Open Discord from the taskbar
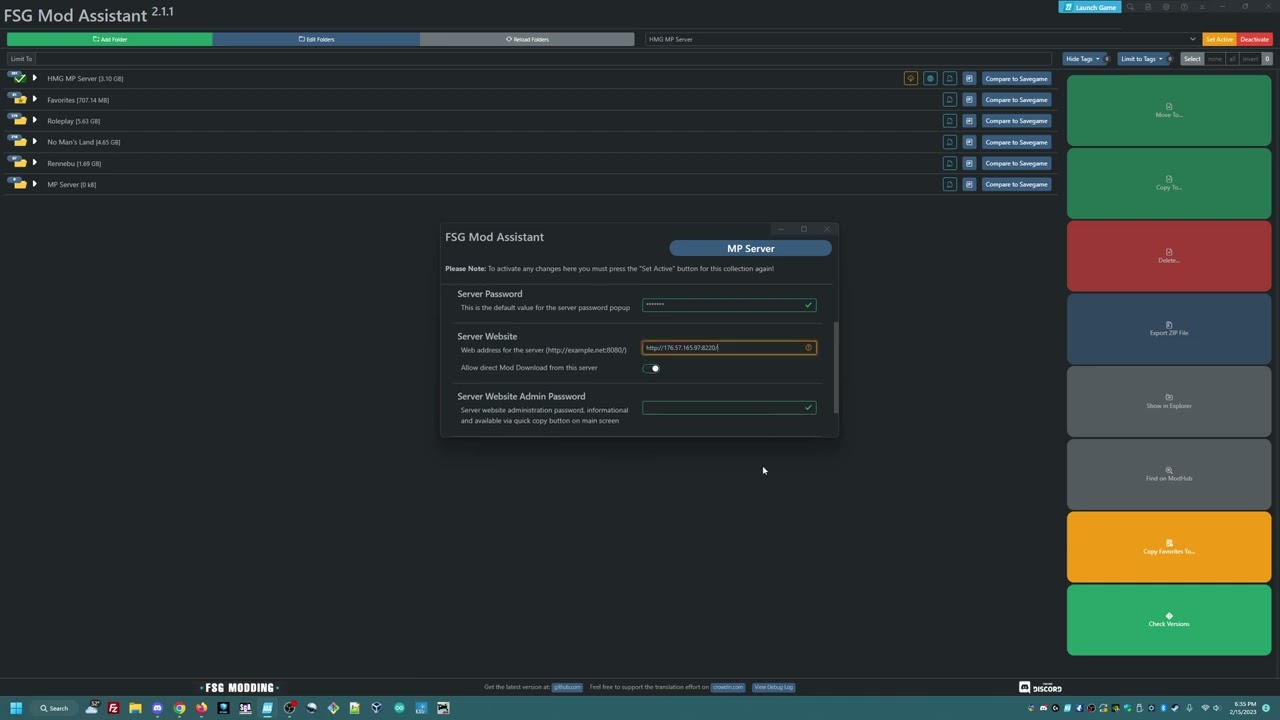 point(157,708)
